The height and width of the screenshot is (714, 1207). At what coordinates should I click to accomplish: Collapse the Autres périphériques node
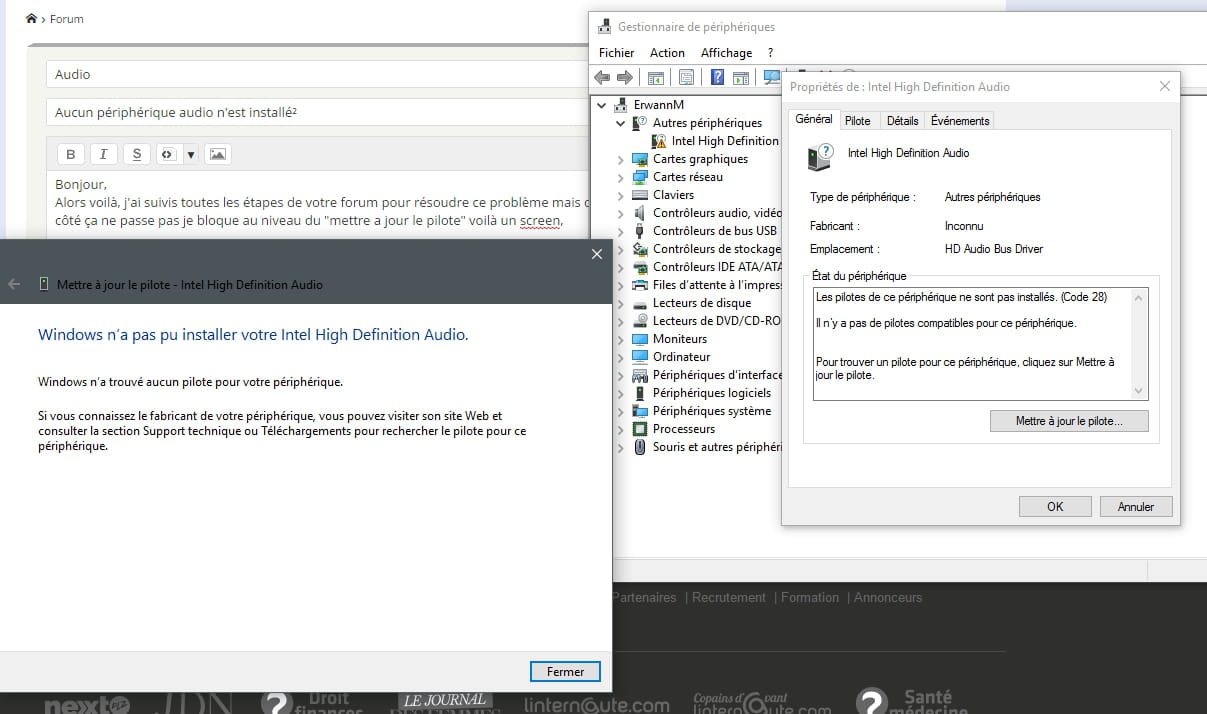coord(621,123)
